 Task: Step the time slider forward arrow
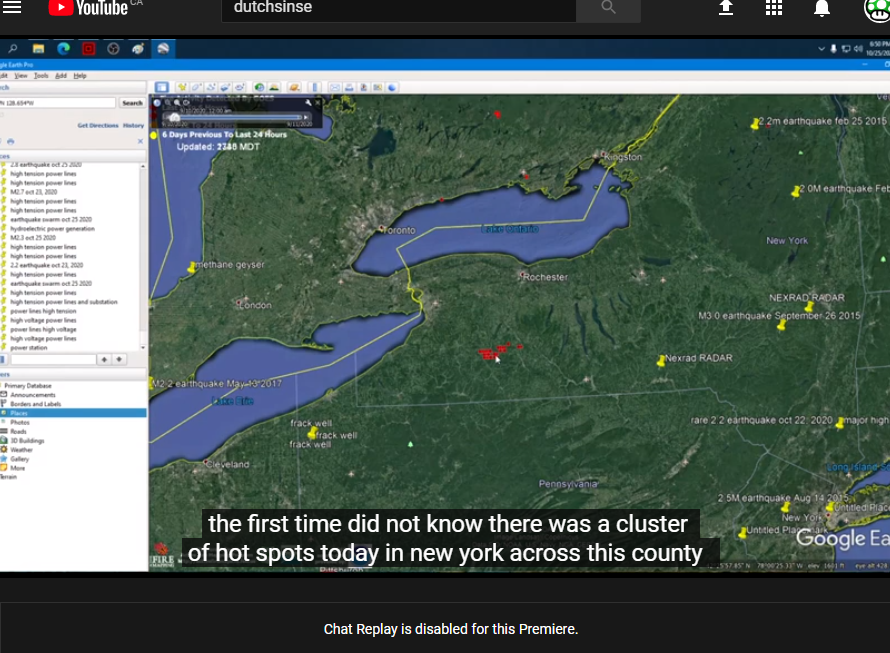pyautogui.click(x=306, y=118)
